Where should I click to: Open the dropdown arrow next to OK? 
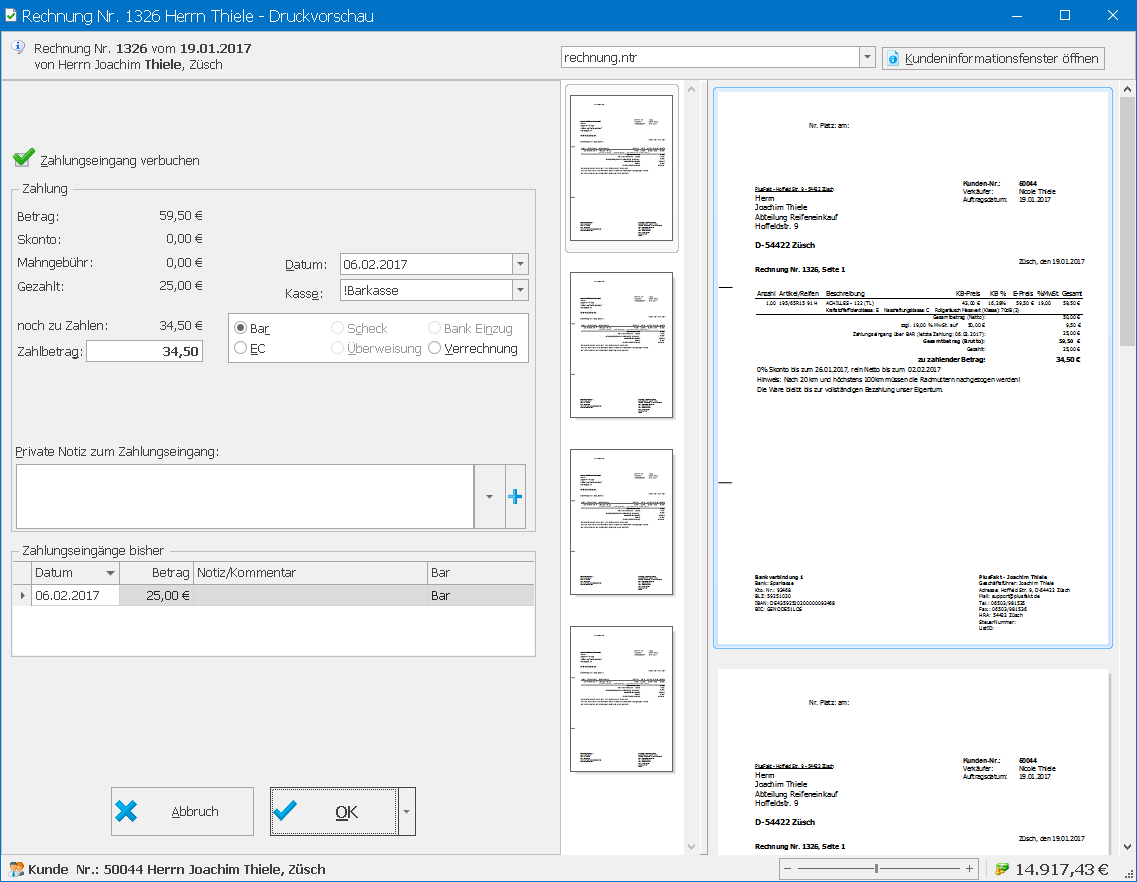[x=406, y=812]
